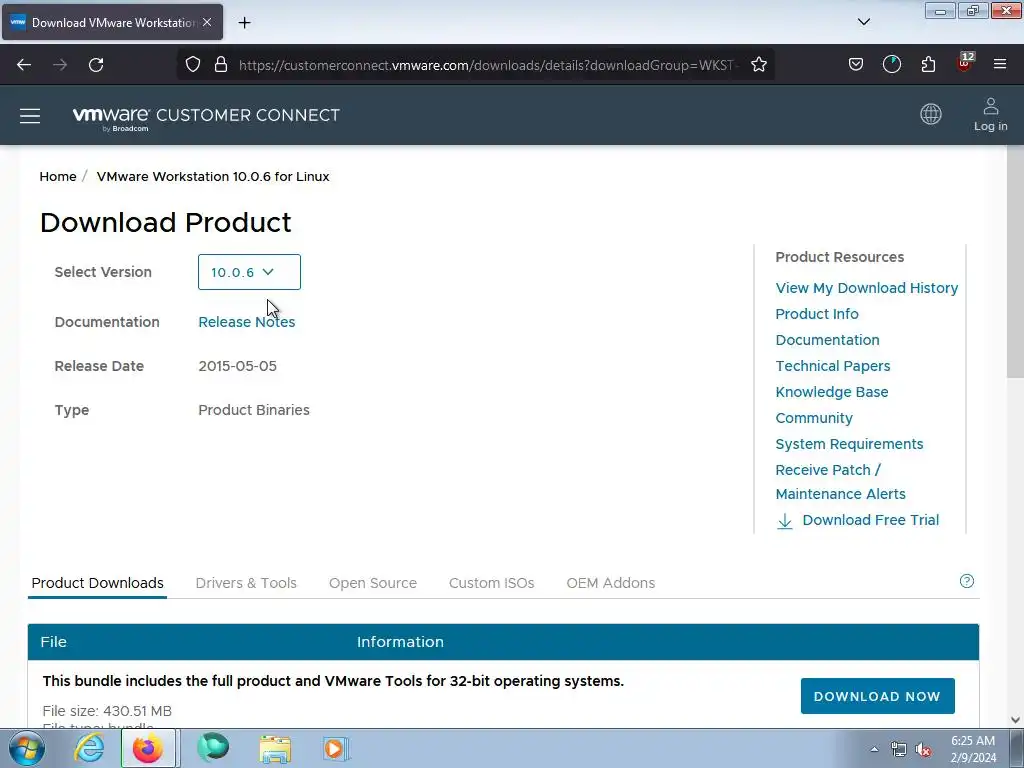Switch to the Drivers & Tools tab
1024x768 pixels.
tap(246, 583)
